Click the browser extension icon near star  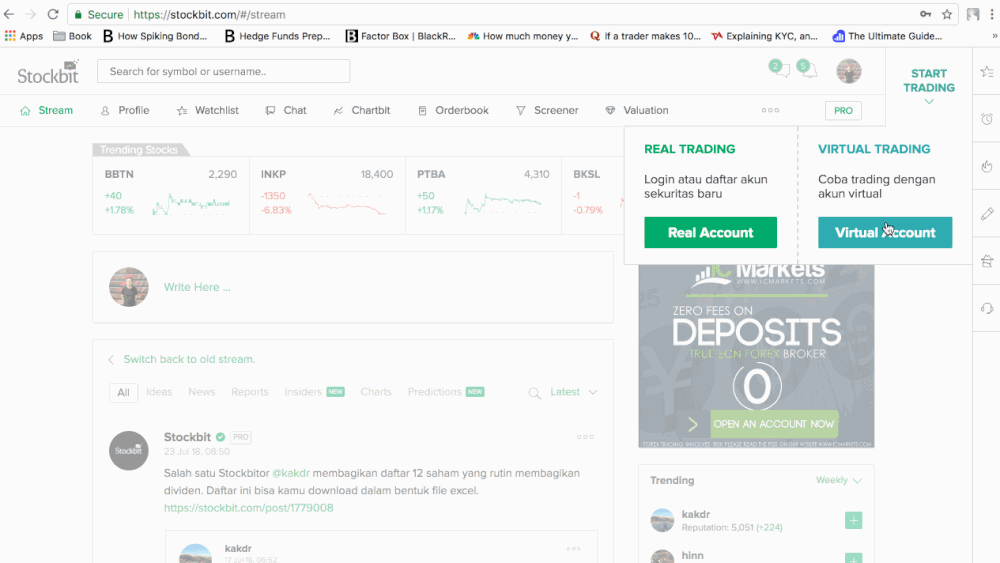973,14
